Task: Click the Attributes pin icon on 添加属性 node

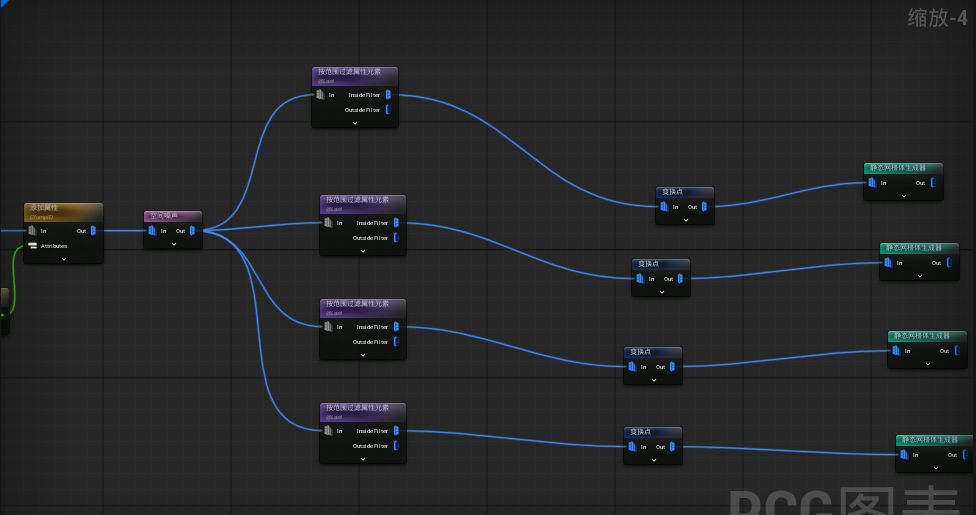Action: (32, 246)
